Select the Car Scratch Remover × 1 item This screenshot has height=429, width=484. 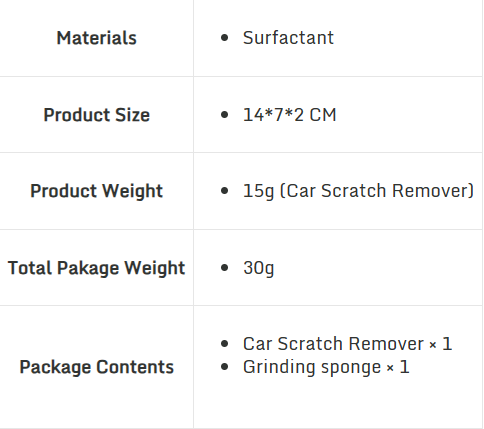point(347,344)
